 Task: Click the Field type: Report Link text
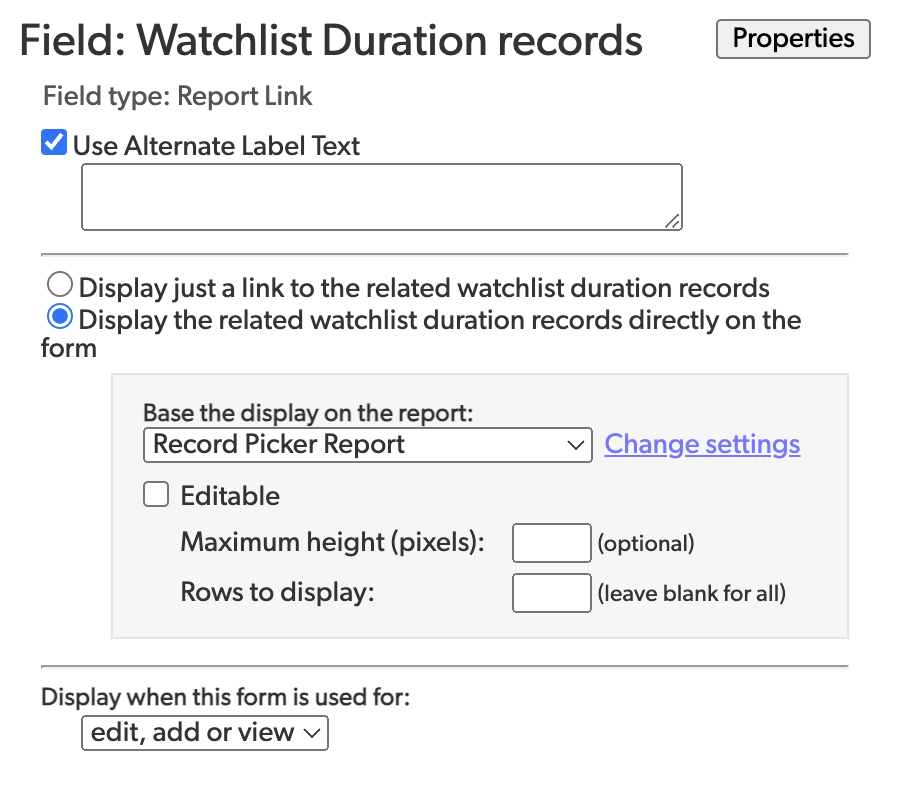pos(177,96)
